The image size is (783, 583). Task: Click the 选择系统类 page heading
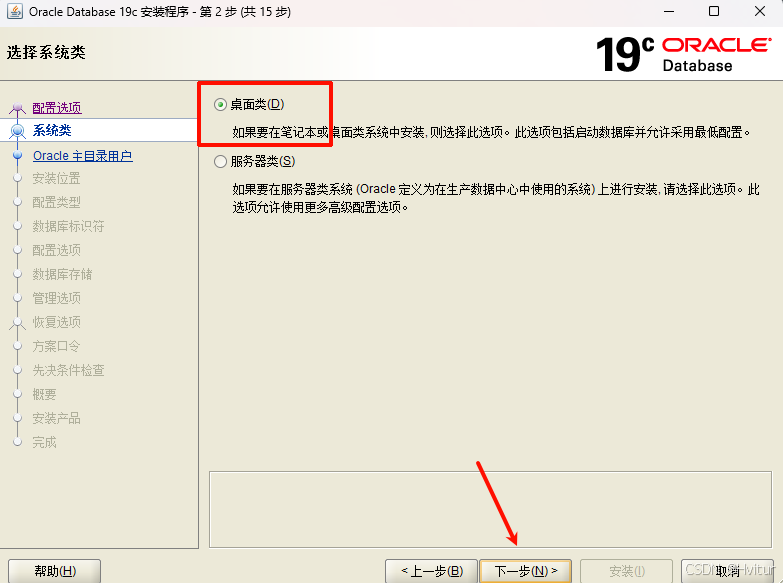(46, 52)
